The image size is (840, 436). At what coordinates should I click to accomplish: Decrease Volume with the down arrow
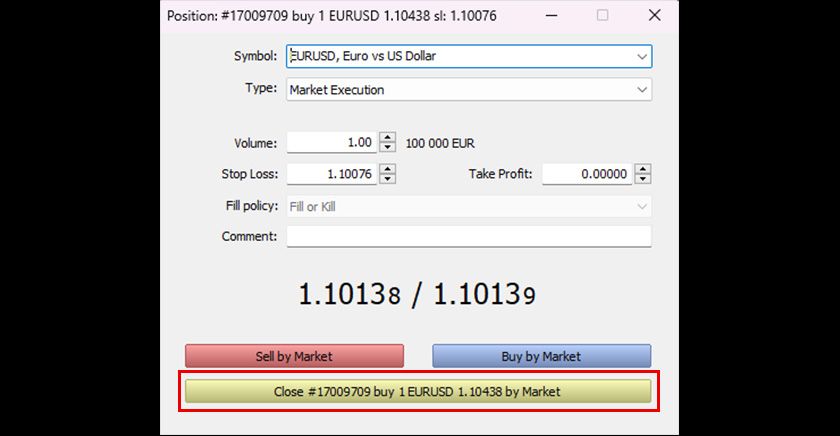388,148
